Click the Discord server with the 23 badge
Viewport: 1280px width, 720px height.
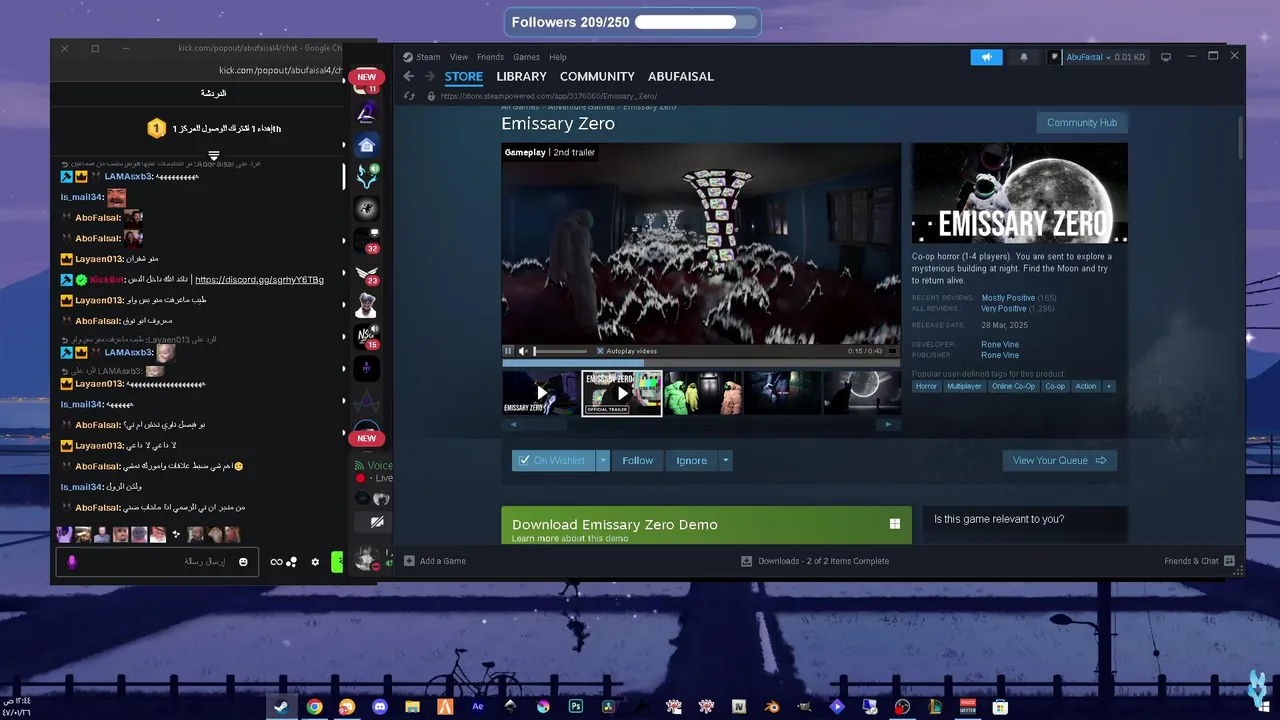pyautogui.click(x=367, y=273)
